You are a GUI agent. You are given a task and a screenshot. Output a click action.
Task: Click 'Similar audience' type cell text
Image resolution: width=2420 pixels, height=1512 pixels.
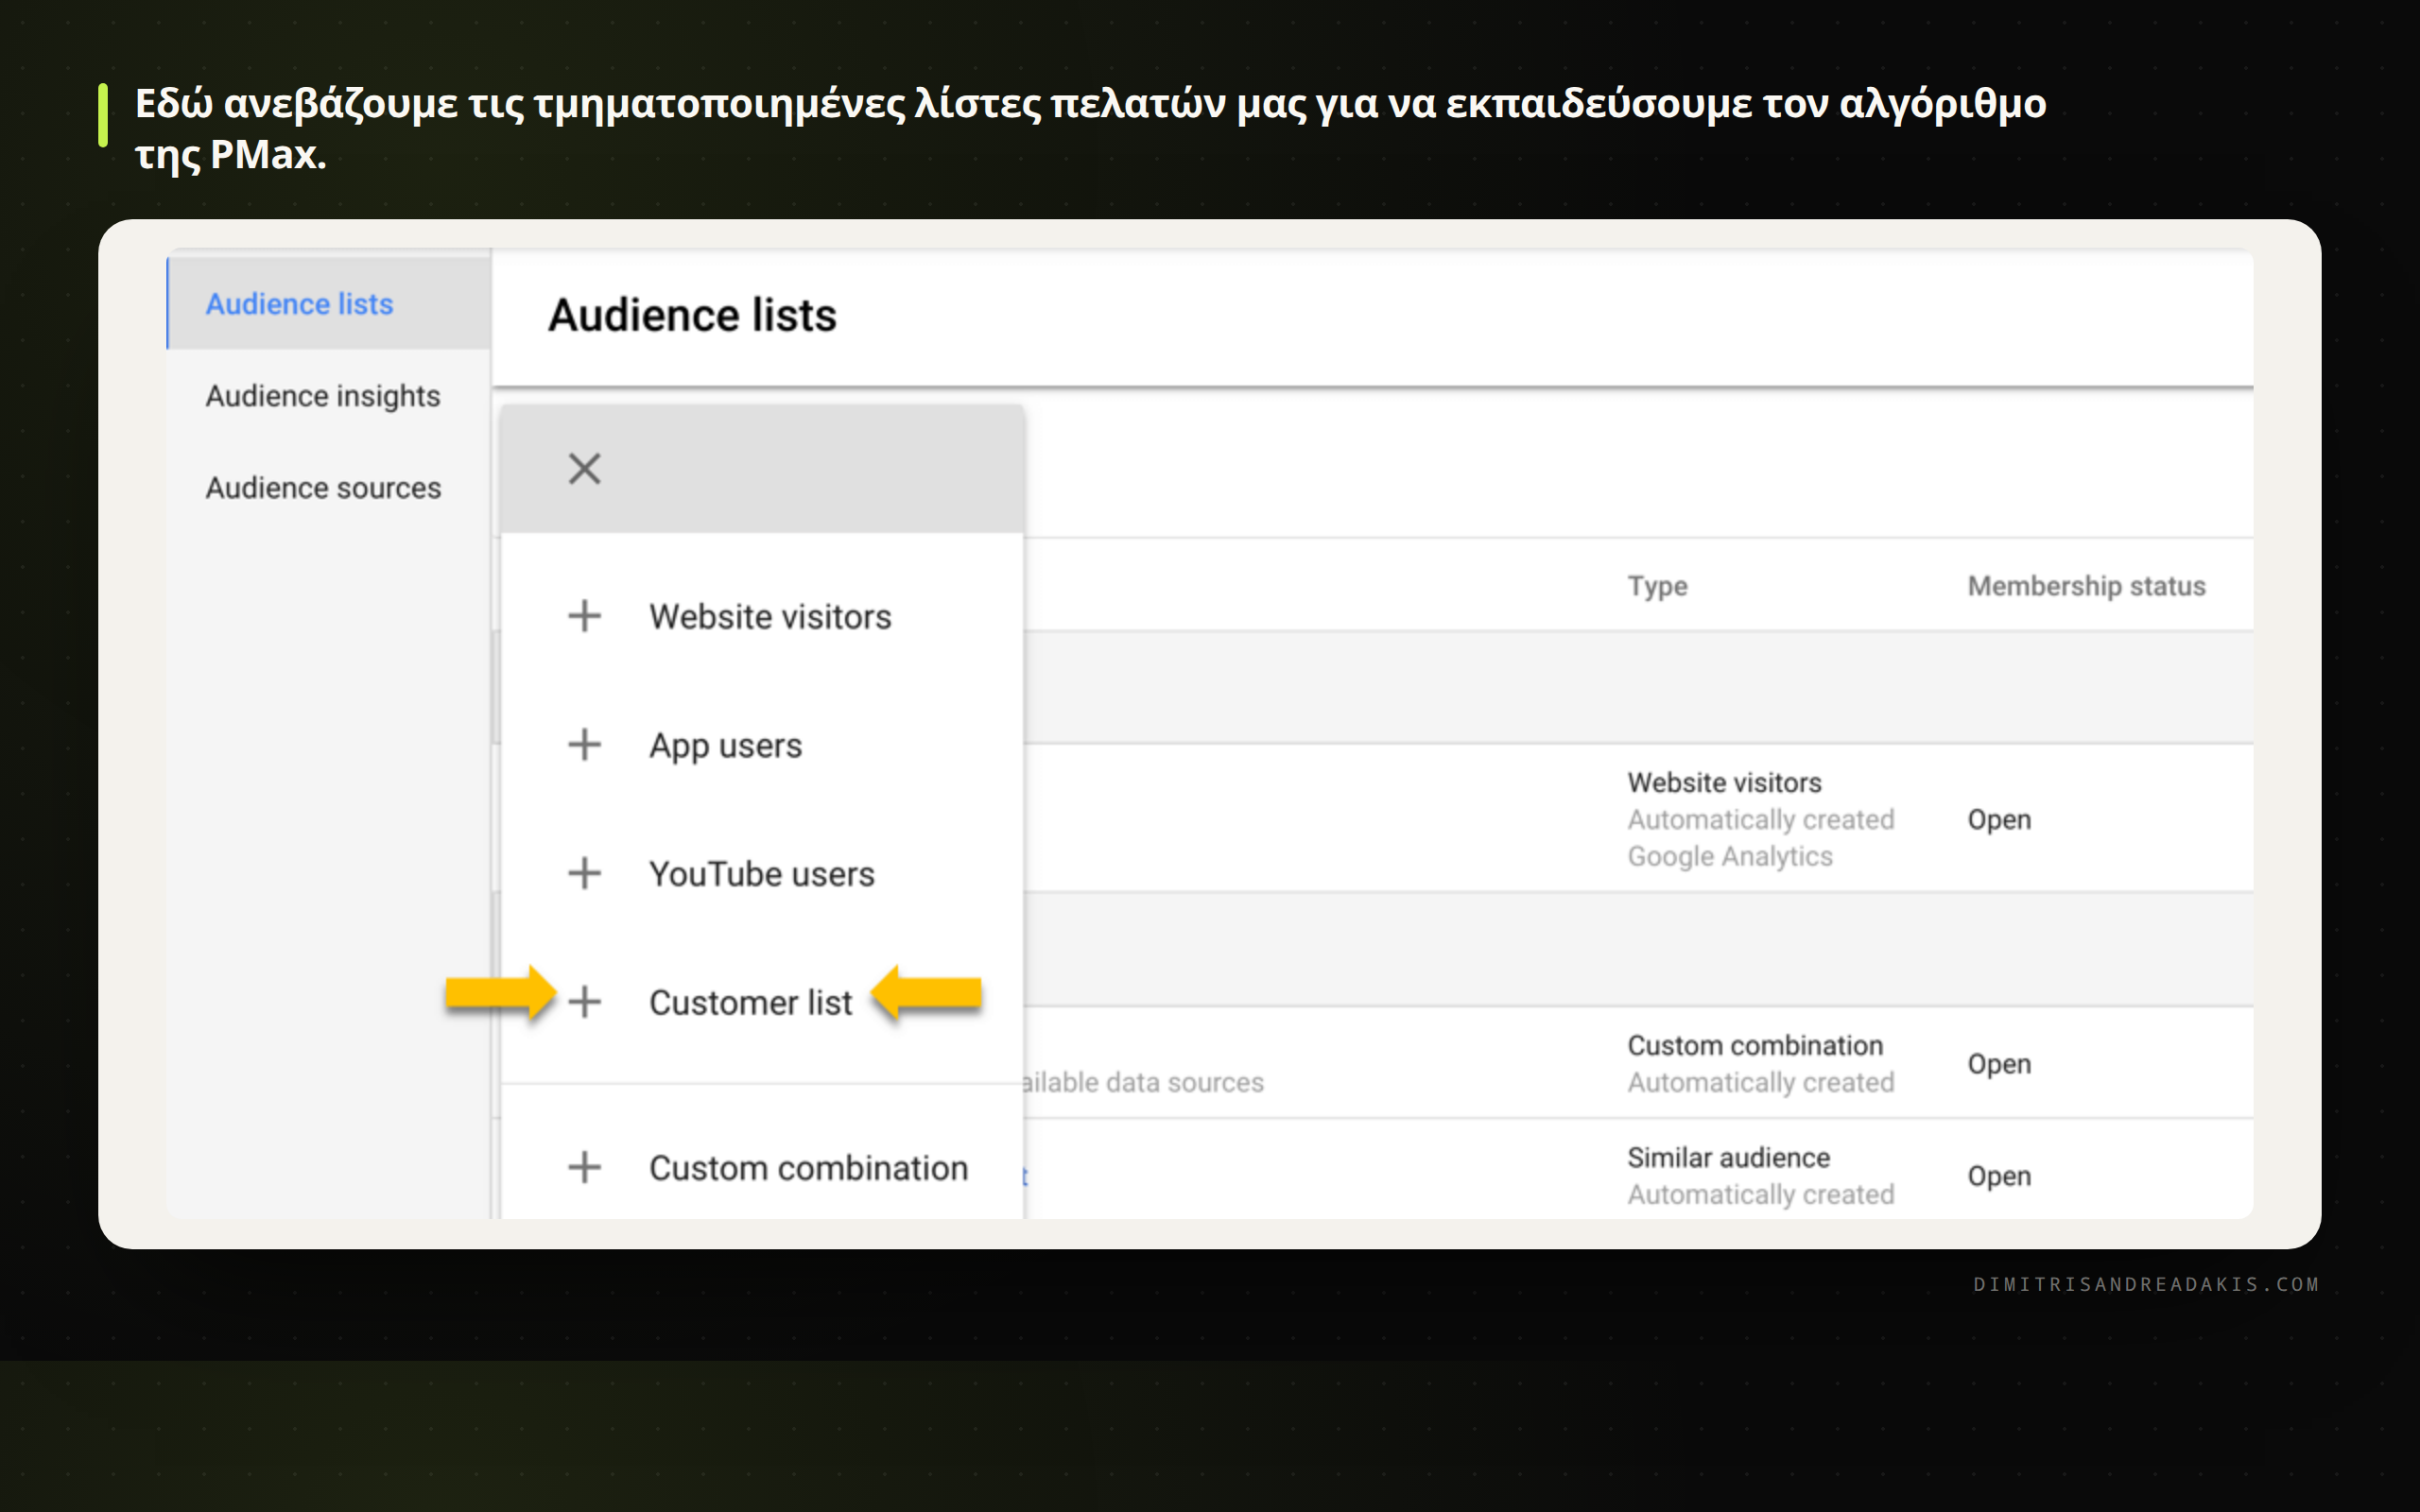tap(1728, 1157)
